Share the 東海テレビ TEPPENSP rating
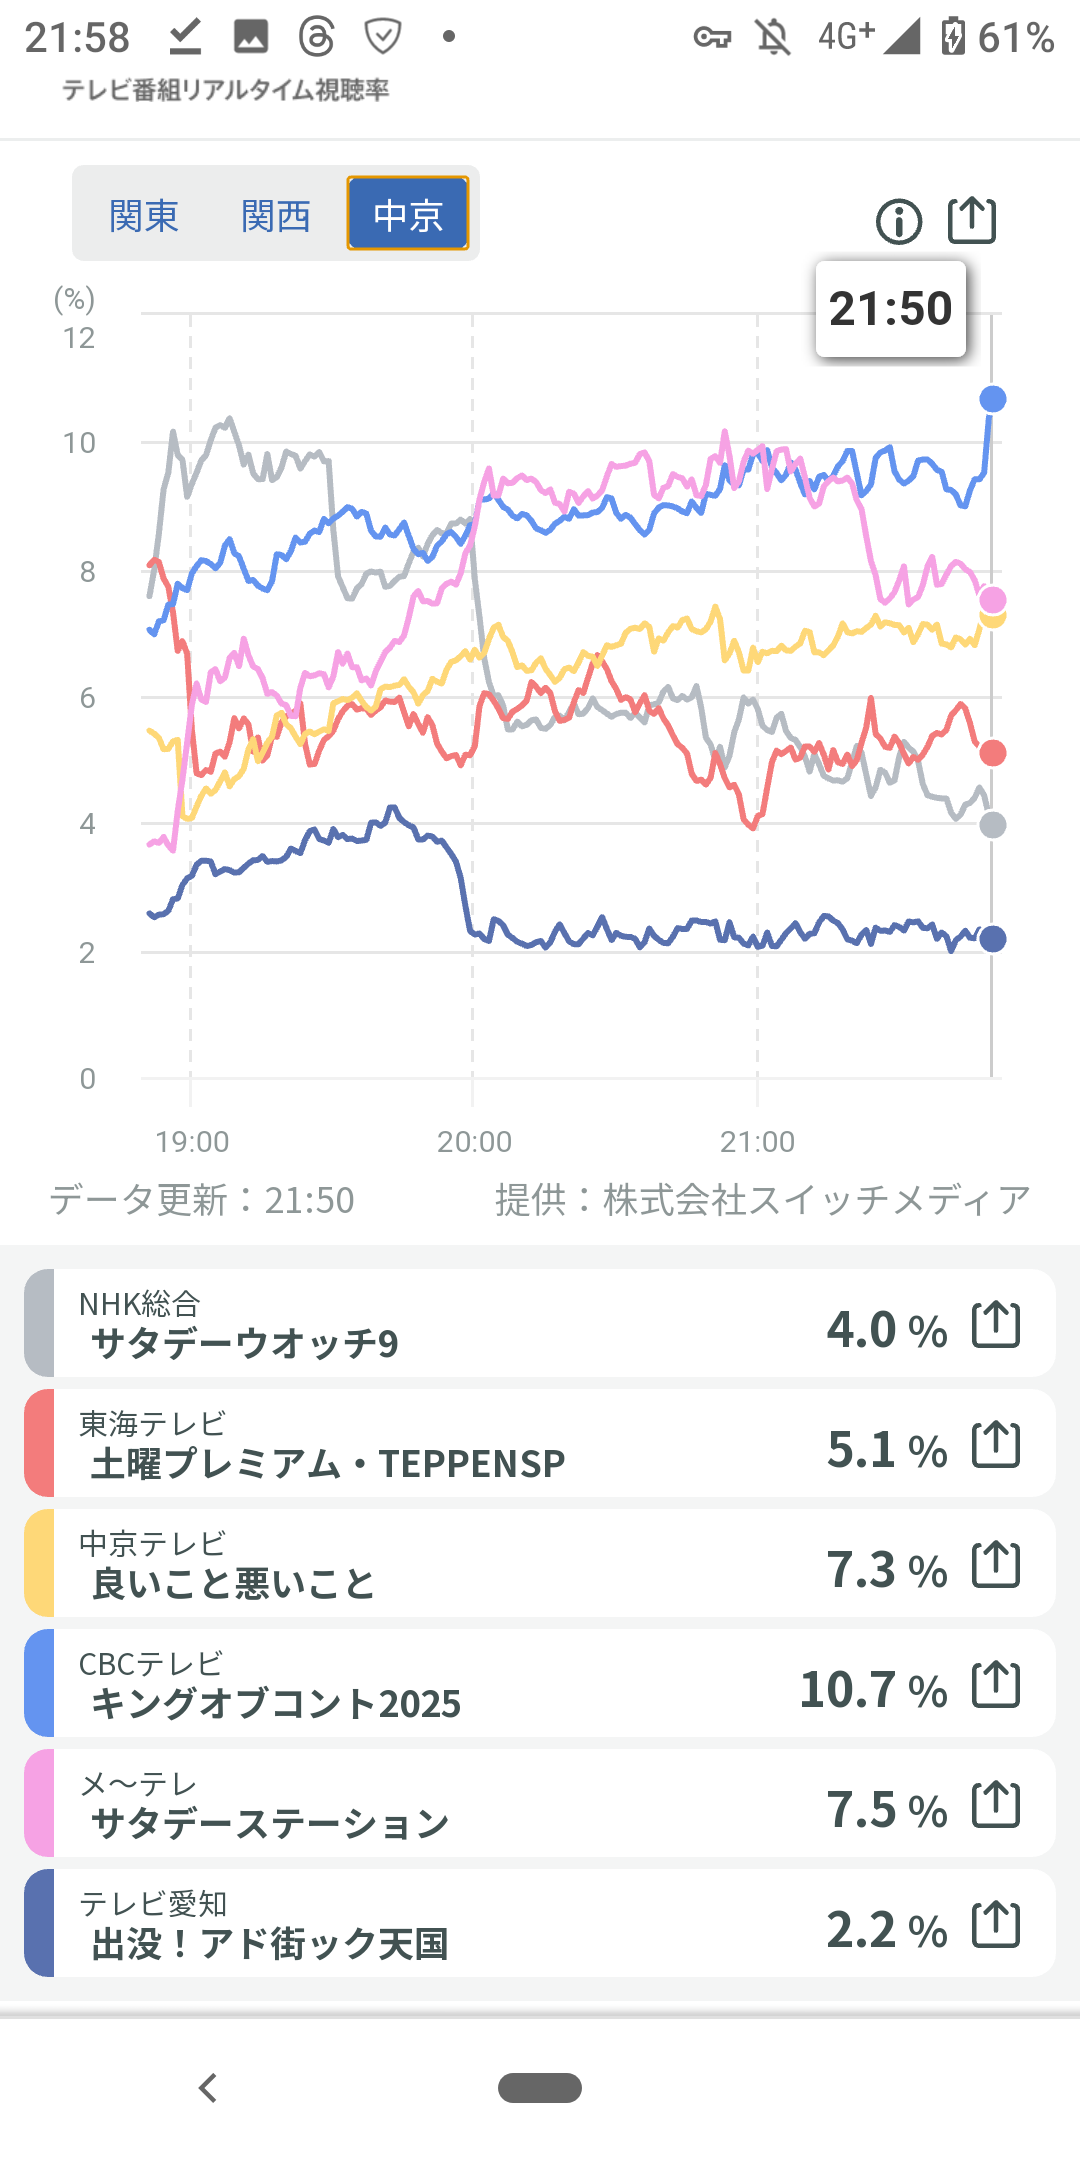Screen dimensions: 1080x2160 point(996,1445)
